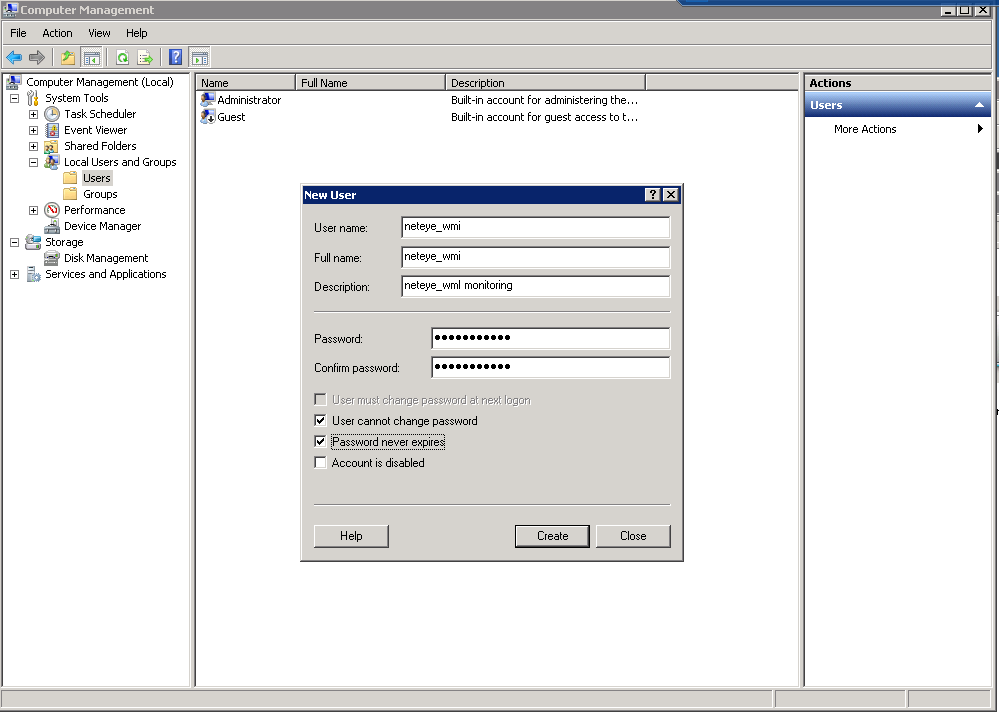The width and height of the screenshot is (999, 712).
Task: Click the Close button in dialog
Action: click(633, 536)
